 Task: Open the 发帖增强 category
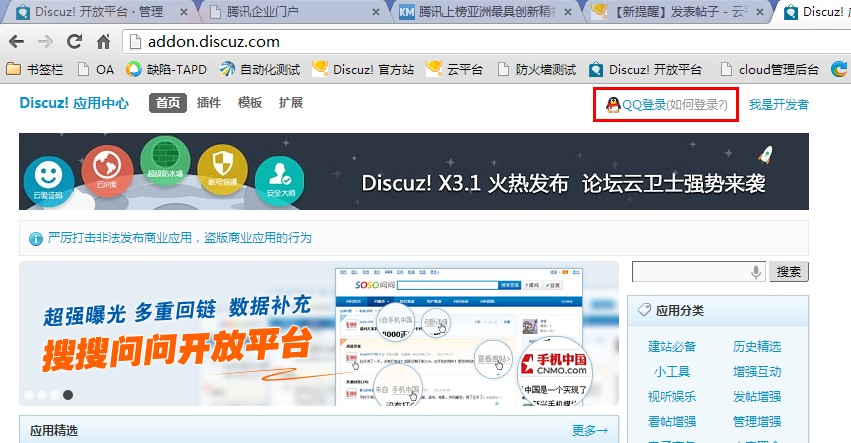pos(757,396)
